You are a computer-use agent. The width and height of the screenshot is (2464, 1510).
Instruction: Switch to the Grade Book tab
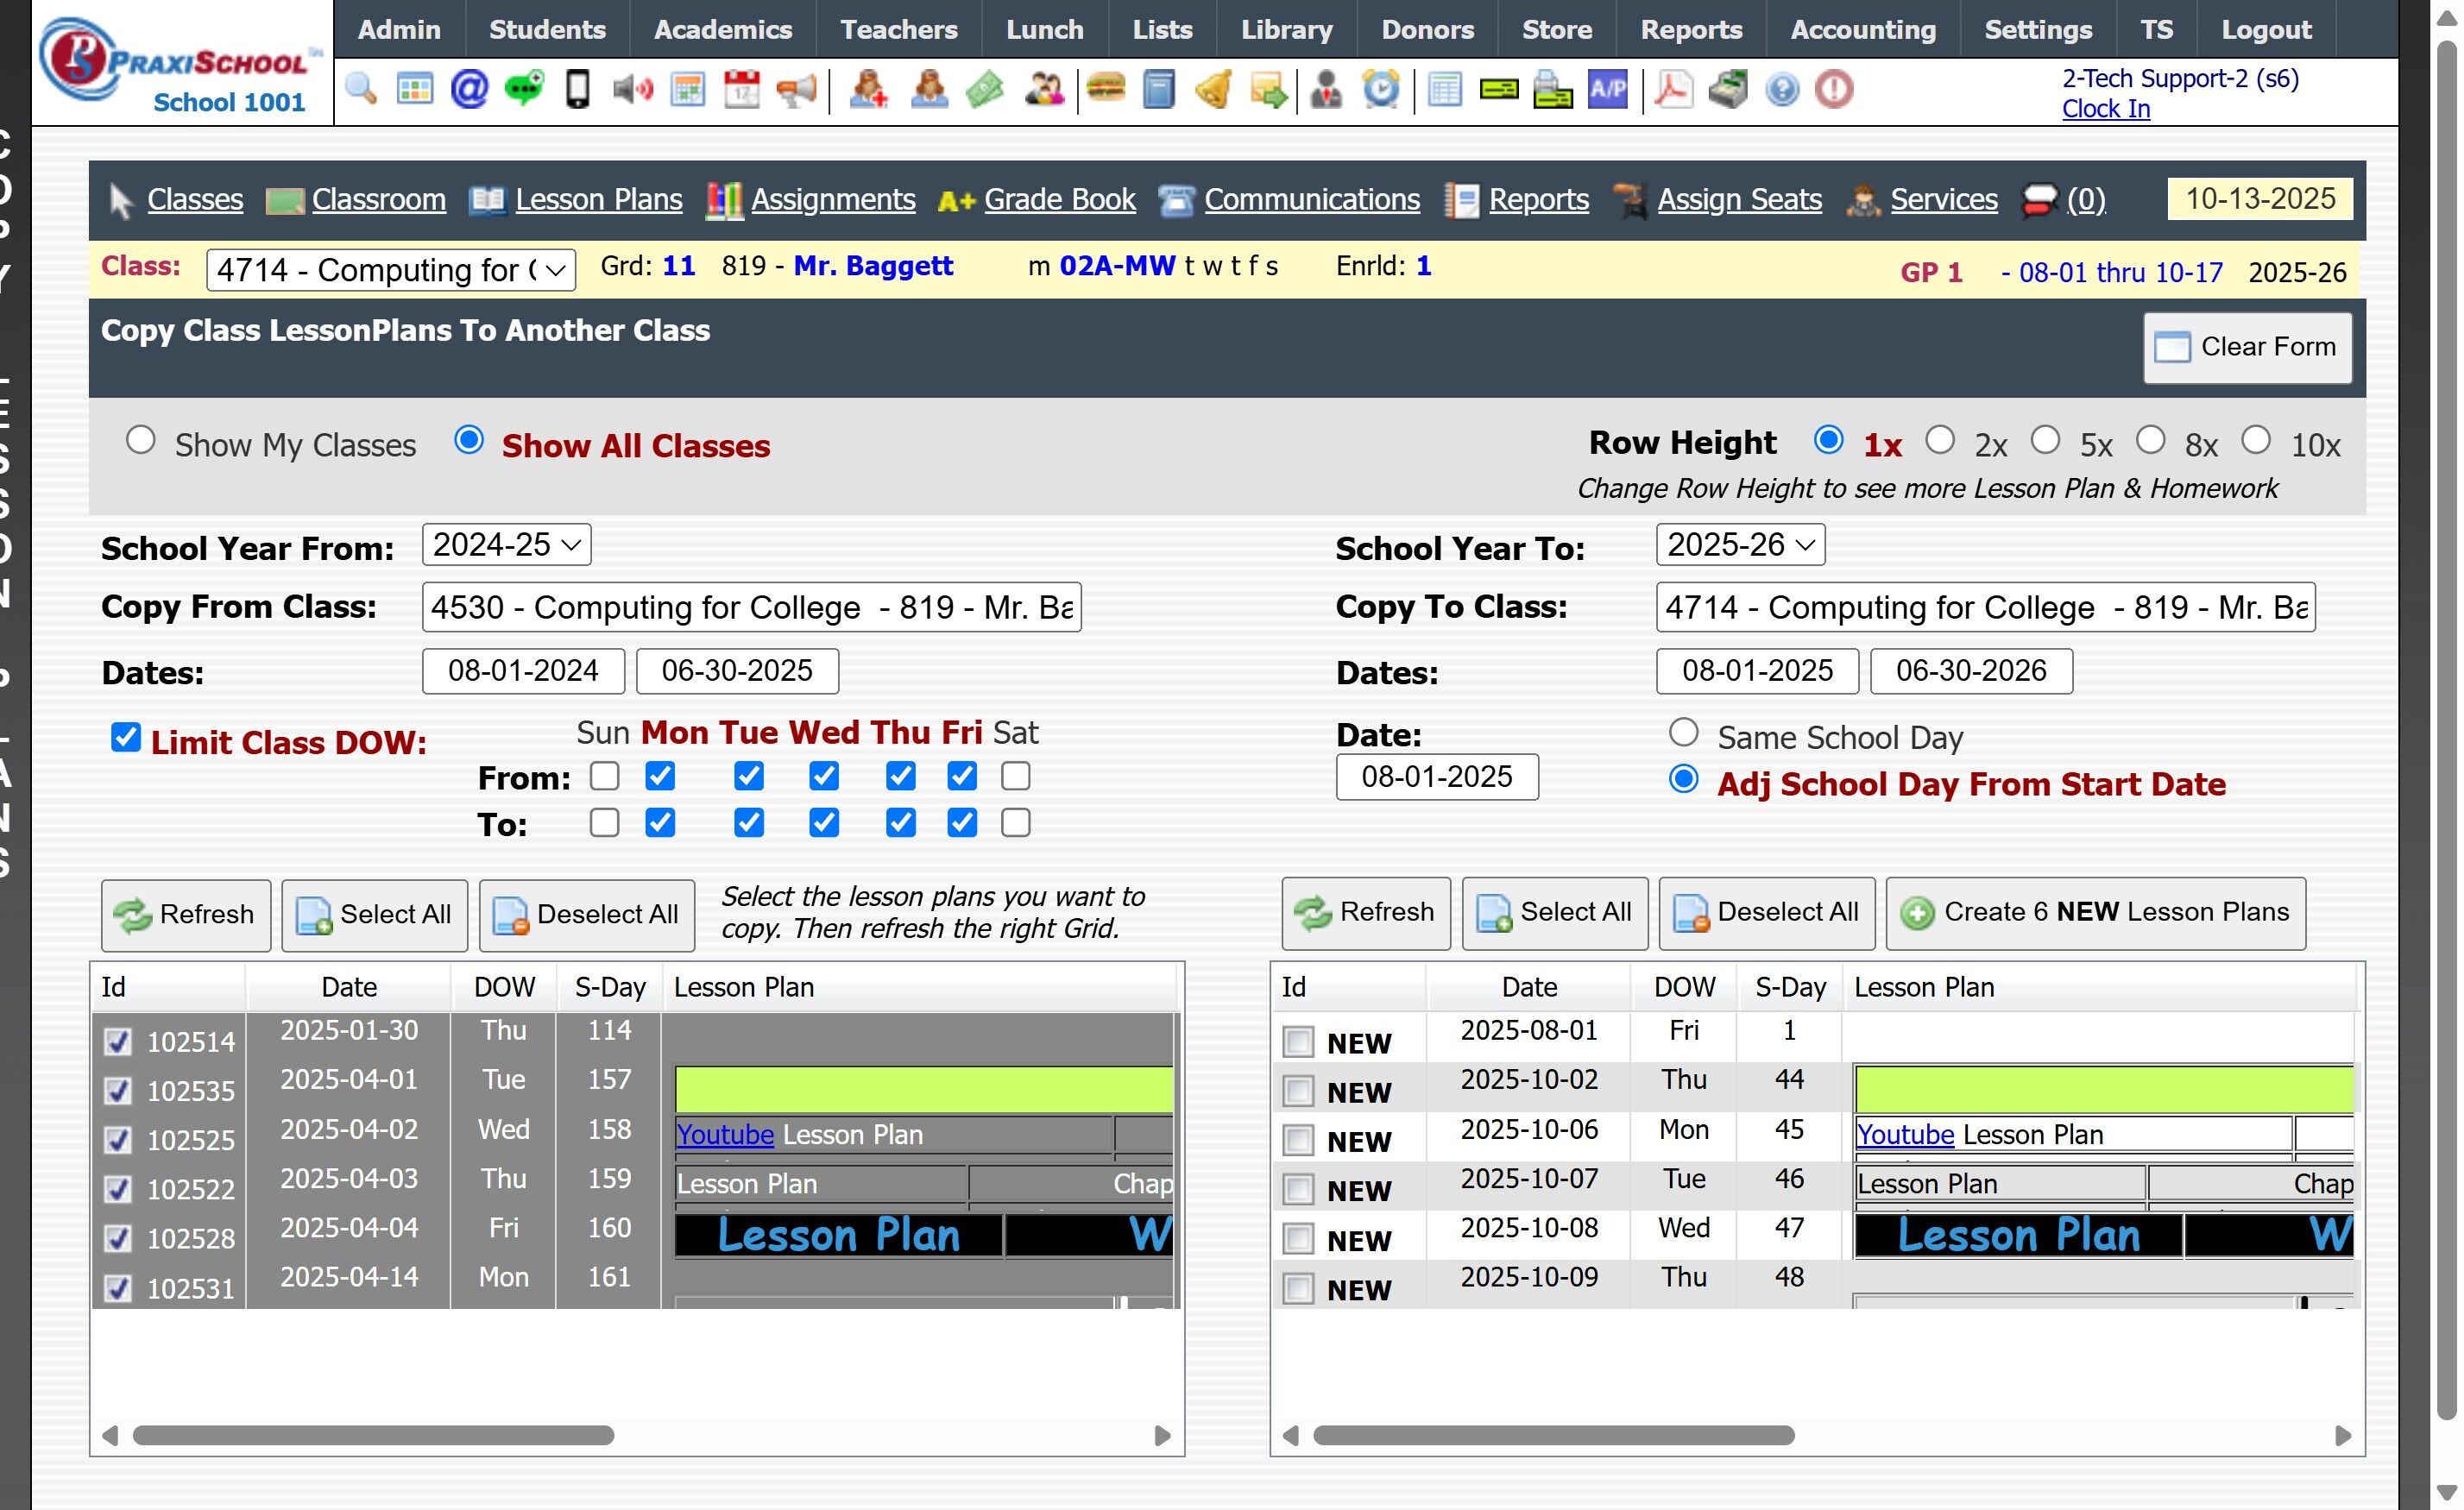tap(1059, 200)
